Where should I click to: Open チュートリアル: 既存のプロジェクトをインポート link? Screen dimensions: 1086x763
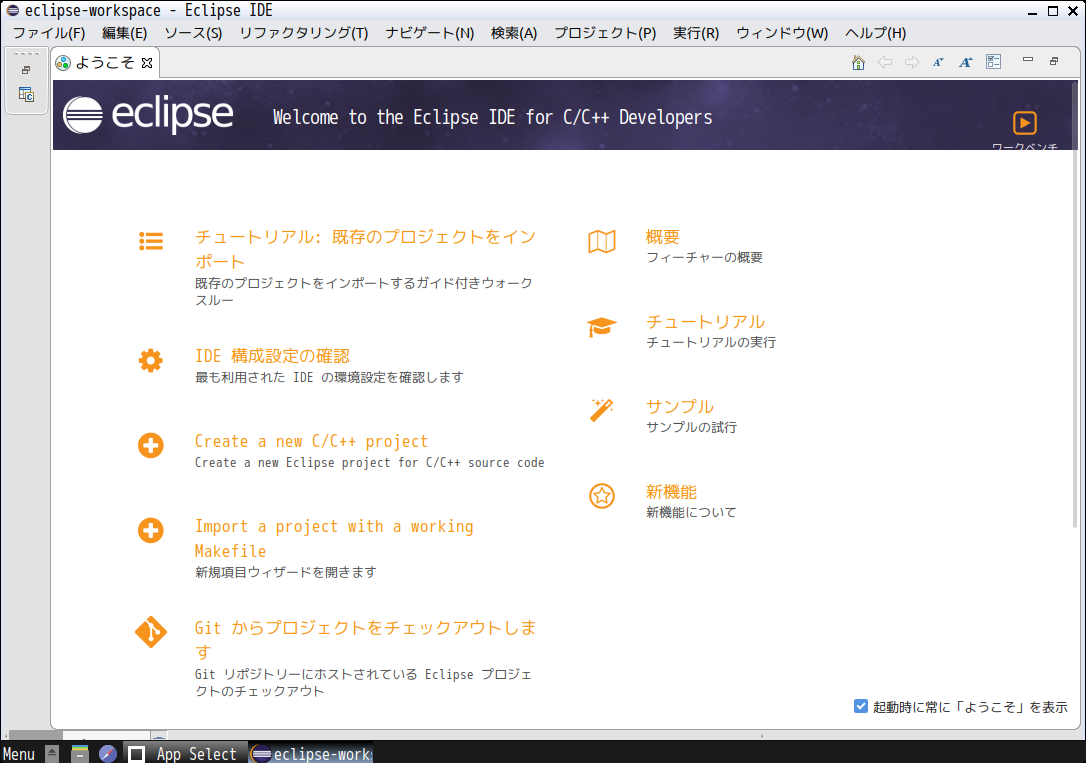[365, 249]
